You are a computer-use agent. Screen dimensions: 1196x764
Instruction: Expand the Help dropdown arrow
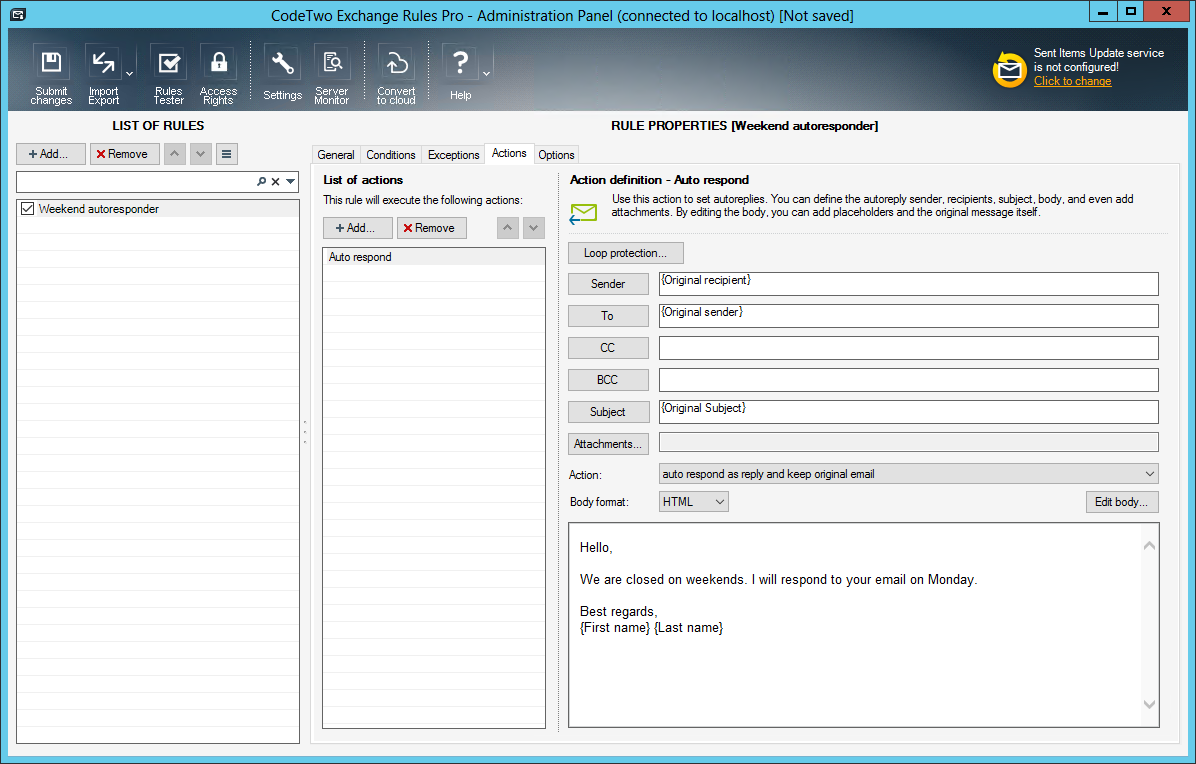click(487, 74)
